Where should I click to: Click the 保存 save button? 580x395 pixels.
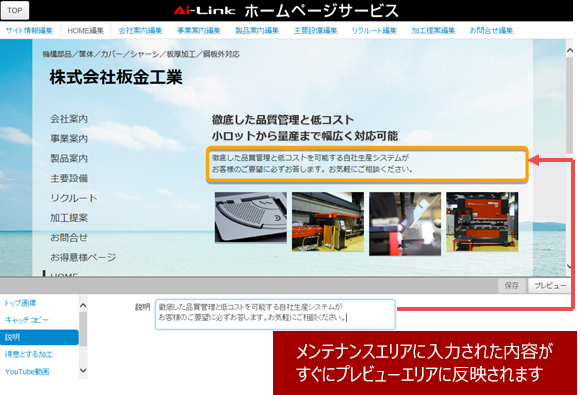pos(512,286)
